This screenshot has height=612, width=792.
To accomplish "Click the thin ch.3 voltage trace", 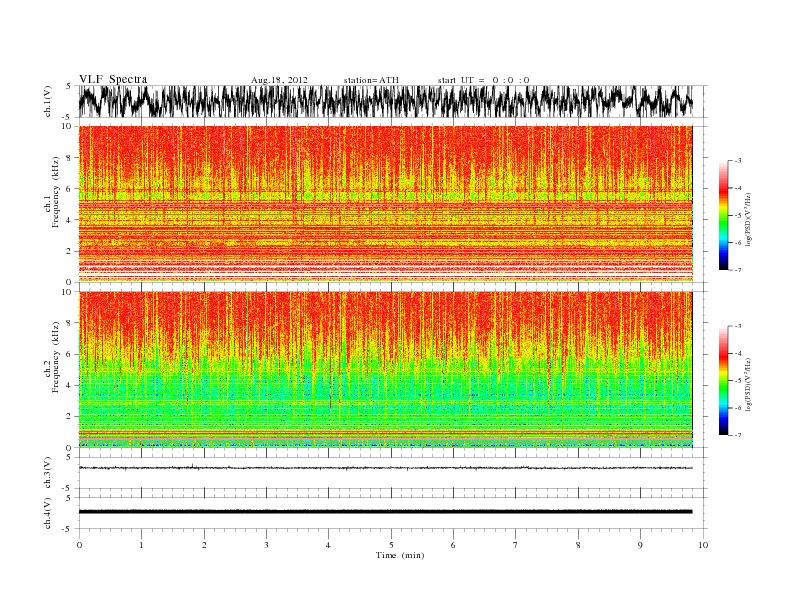I will coord(385,468).
